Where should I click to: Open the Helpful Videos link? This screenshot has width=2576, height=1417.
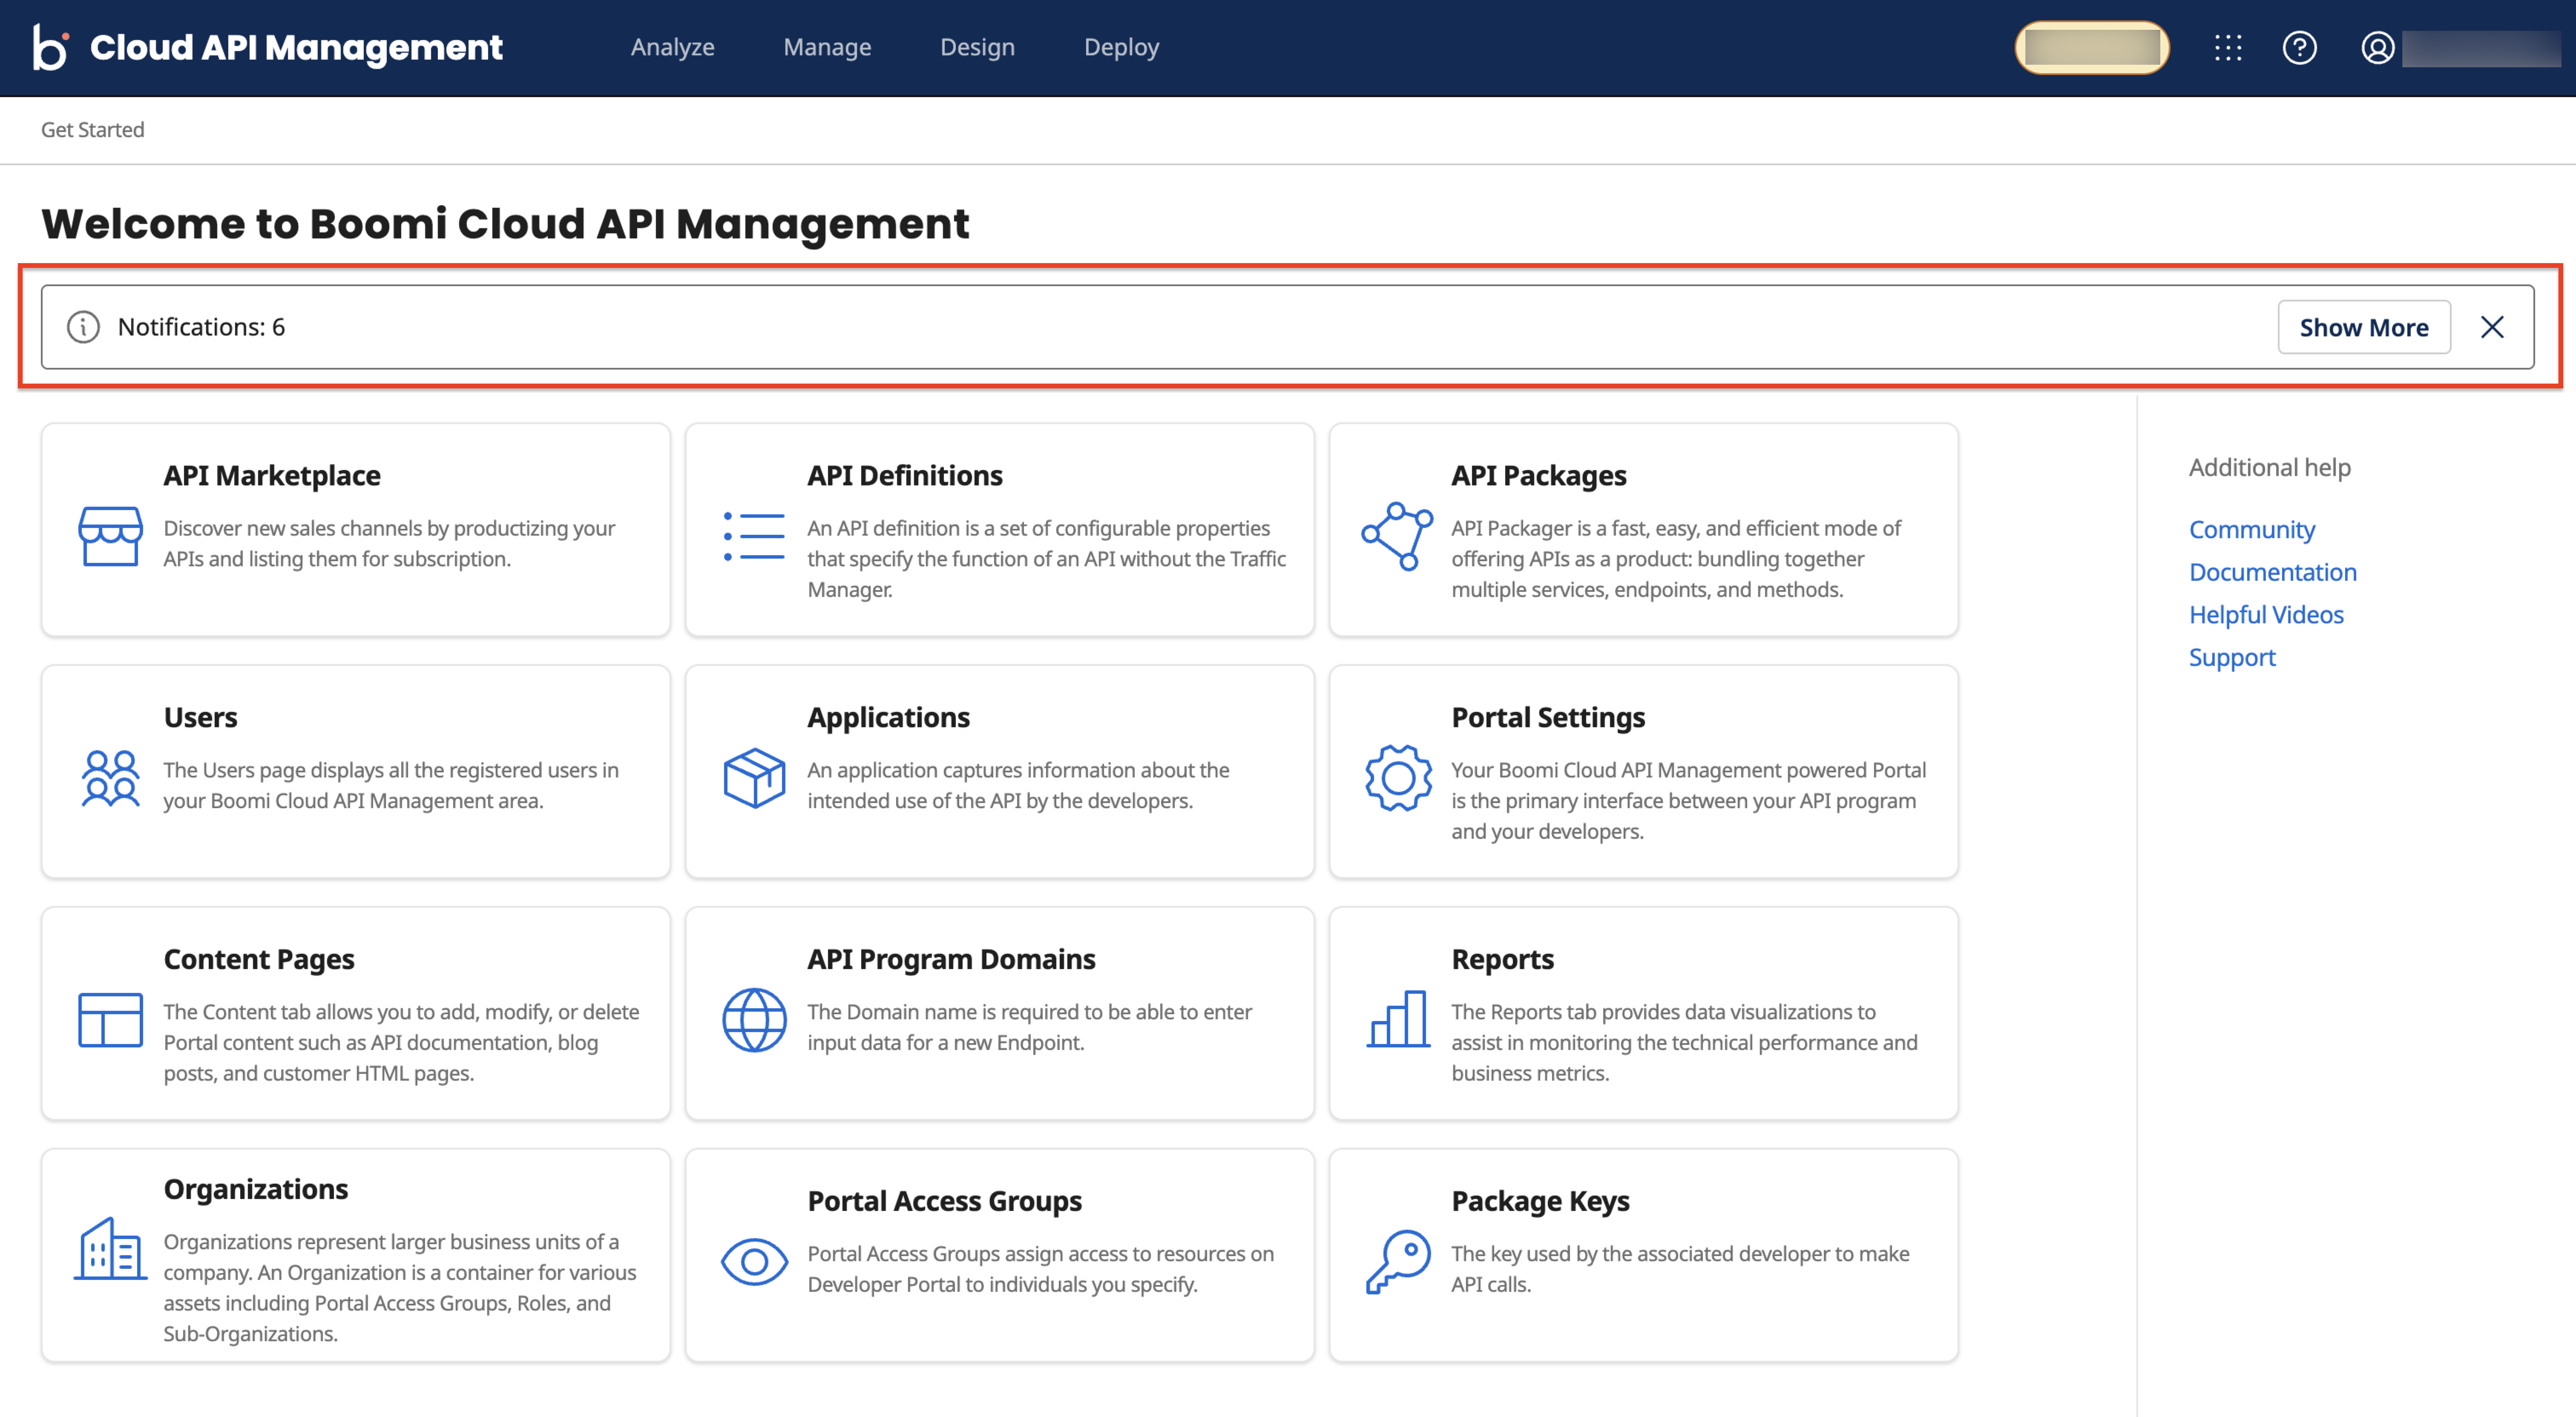[2265, 614]
